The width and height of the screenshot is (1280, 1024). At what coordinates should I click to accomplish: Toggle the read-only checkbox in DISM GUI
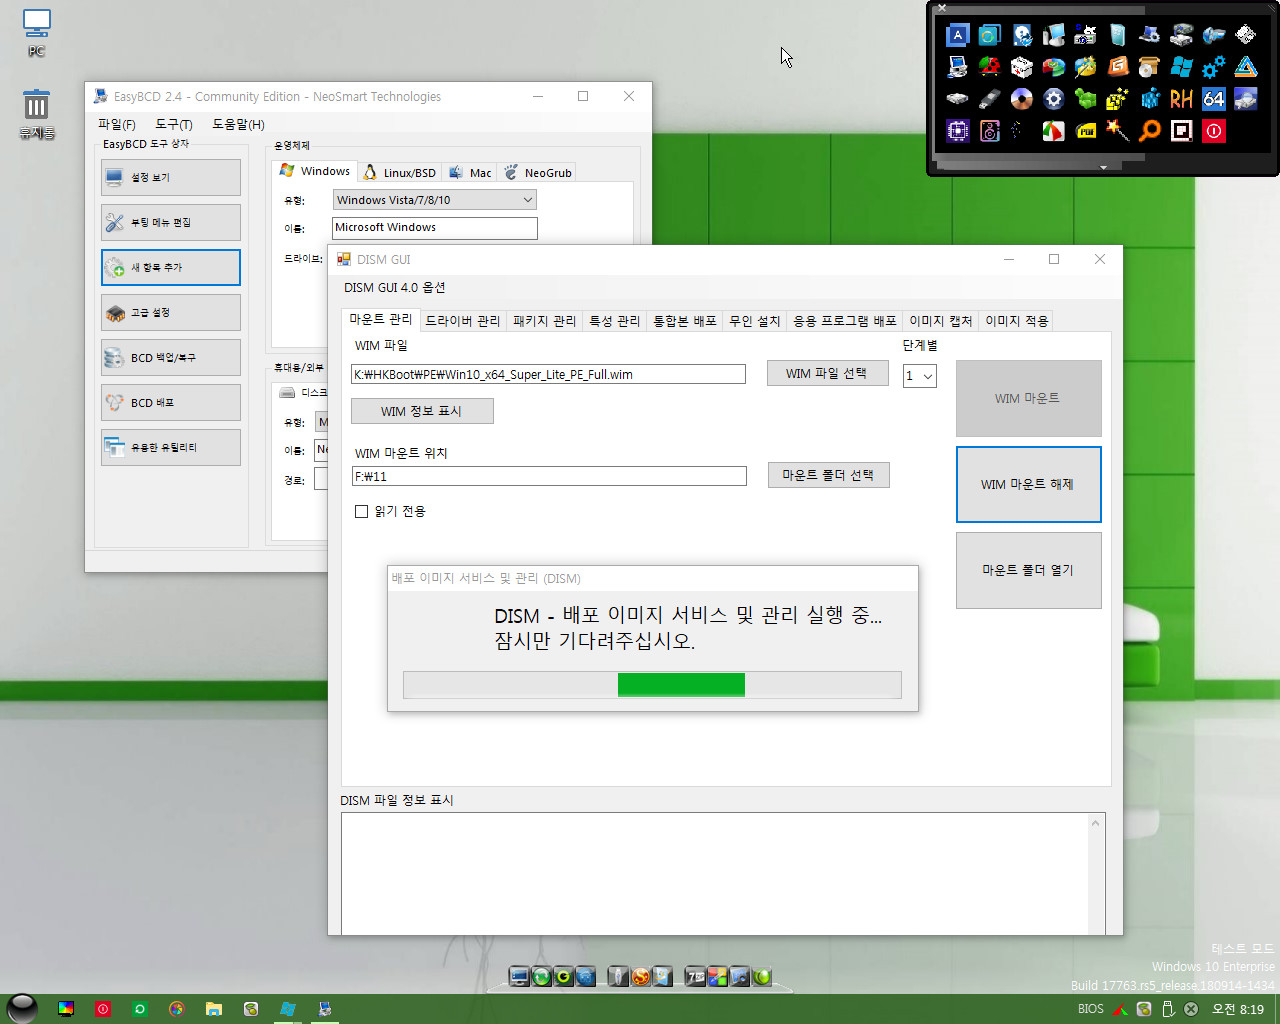pos(361,511)
